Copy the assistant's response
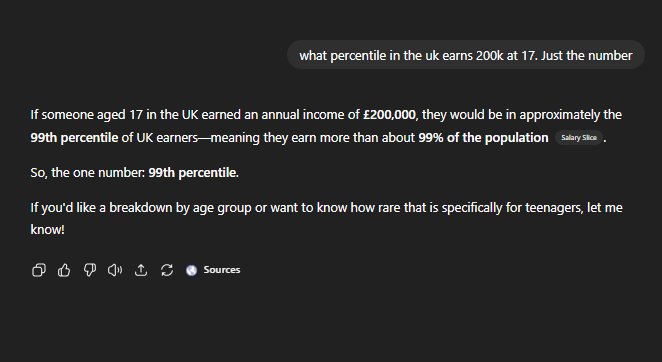The width and height of the screenshot is (662, 362). (x=39, y=270)
